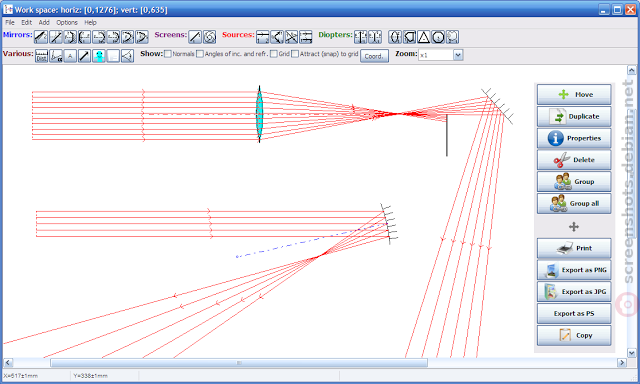
Task: Enable Attract (snap) to grid
Action: (295, 54)
